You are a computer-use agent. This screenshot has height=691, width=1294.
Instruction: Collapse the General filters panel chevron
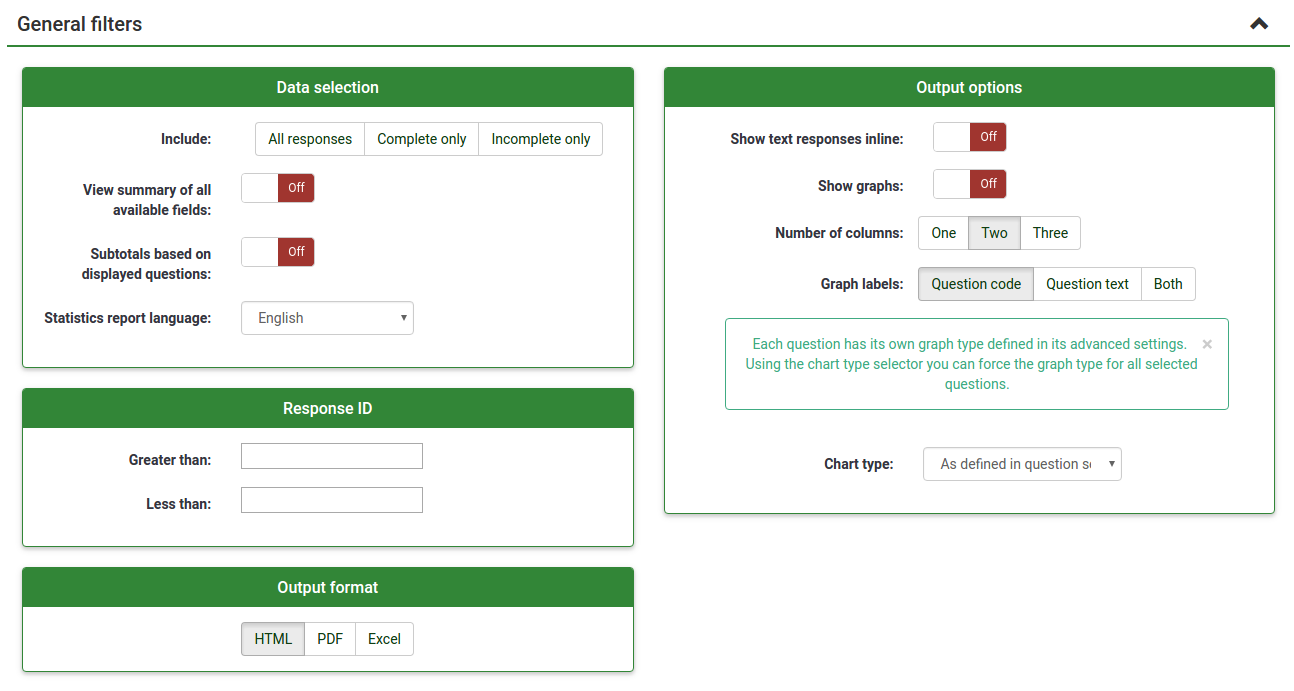coord(1259,24)
